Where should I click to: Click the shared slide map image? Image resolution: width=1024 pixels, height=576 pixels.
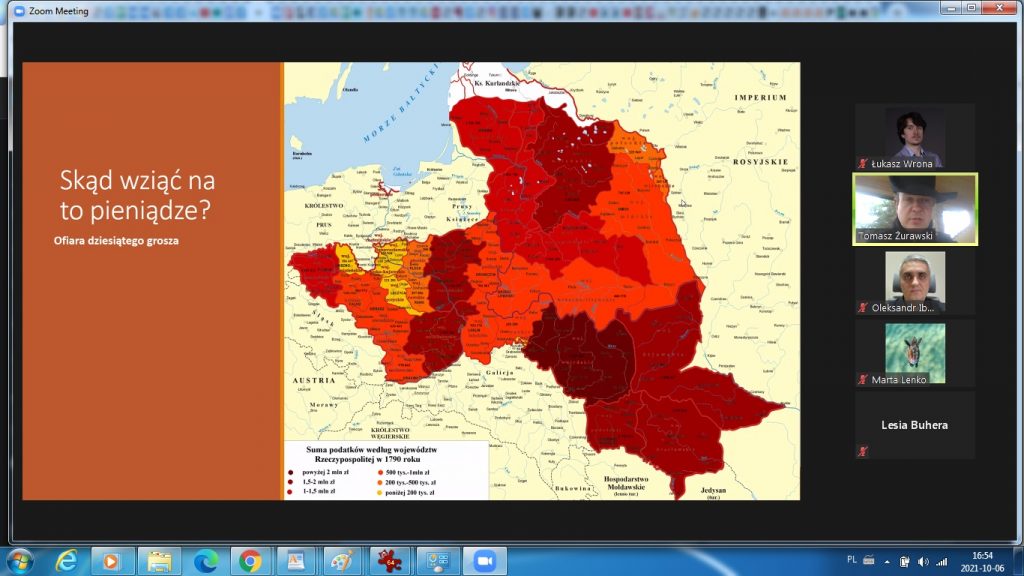[540, 280]
